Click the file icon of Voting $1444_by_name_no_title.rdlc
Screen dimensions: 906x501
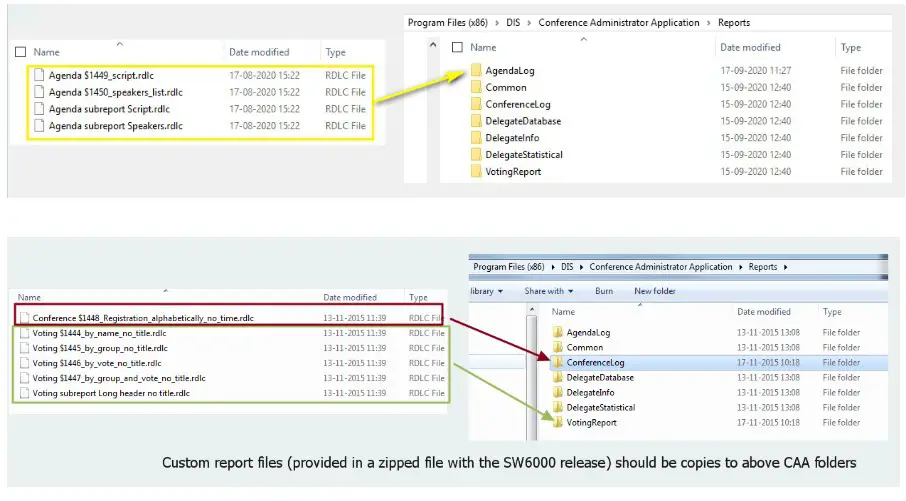pos(24,333)
